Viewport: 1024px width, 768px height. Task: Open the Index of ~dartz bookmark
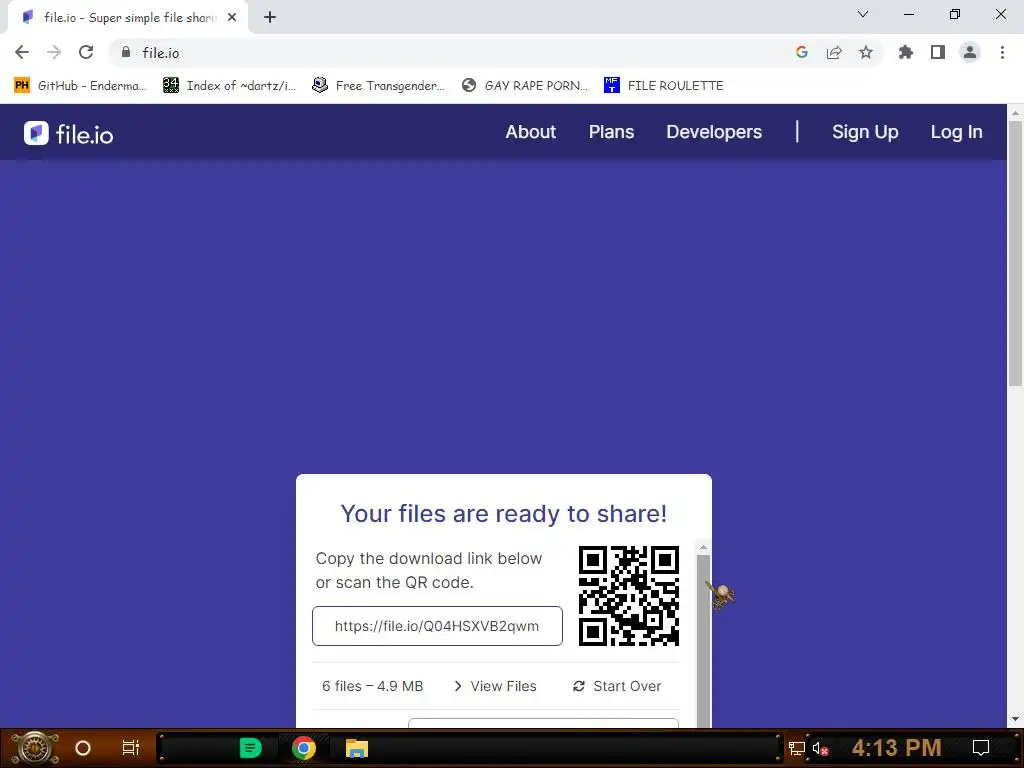pyautogui.click(x=230, y=86)
